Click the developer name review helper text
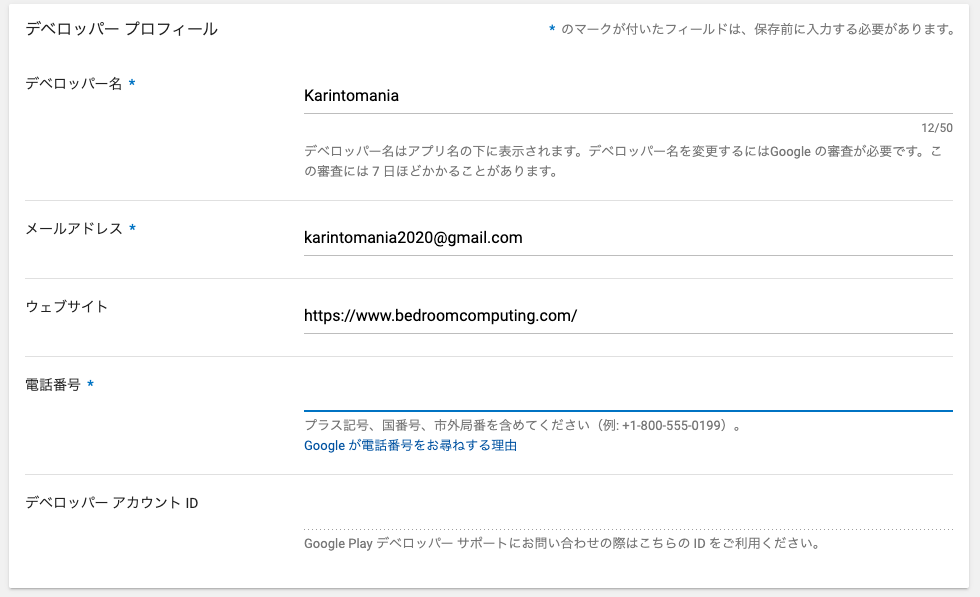The width and height of the screenshot is (980, 597). pyautogui.click(x=623, y=161)
